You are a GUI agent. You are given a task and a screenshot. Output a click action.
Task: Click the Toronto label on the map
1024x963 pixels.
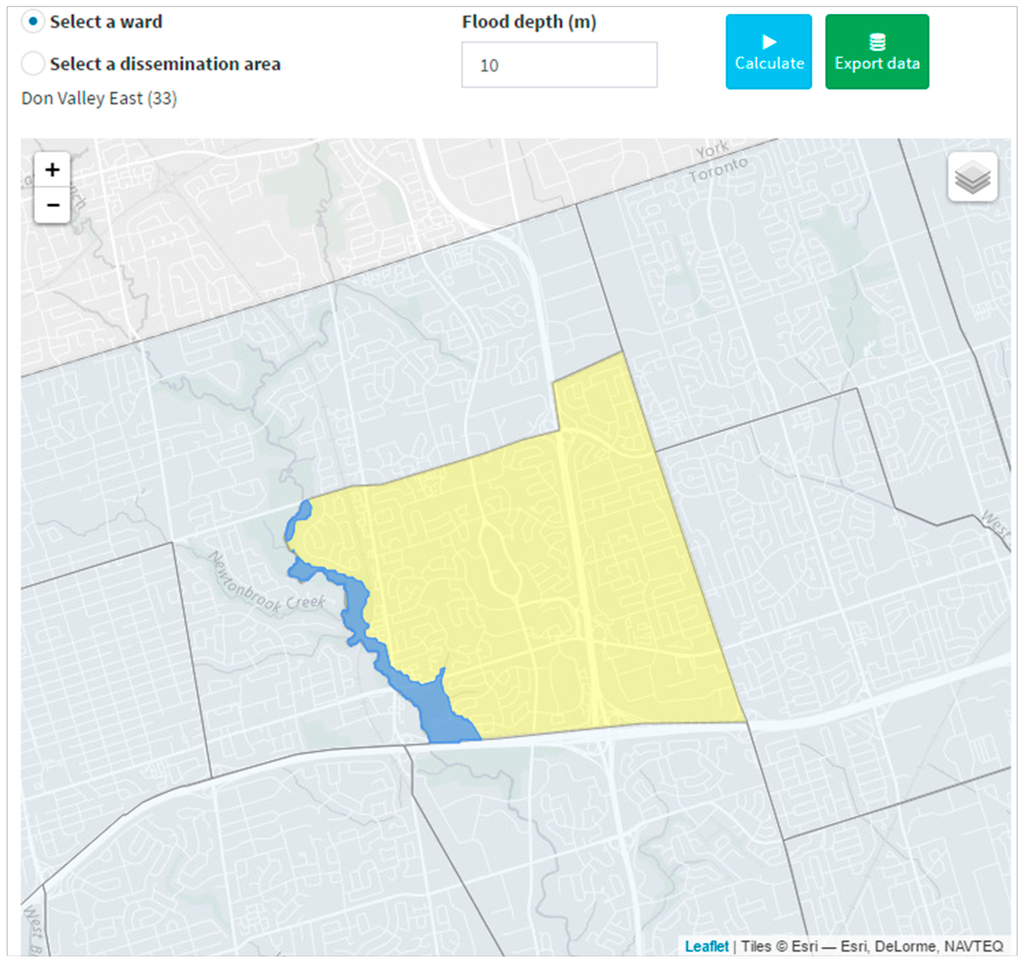(719, 169)
